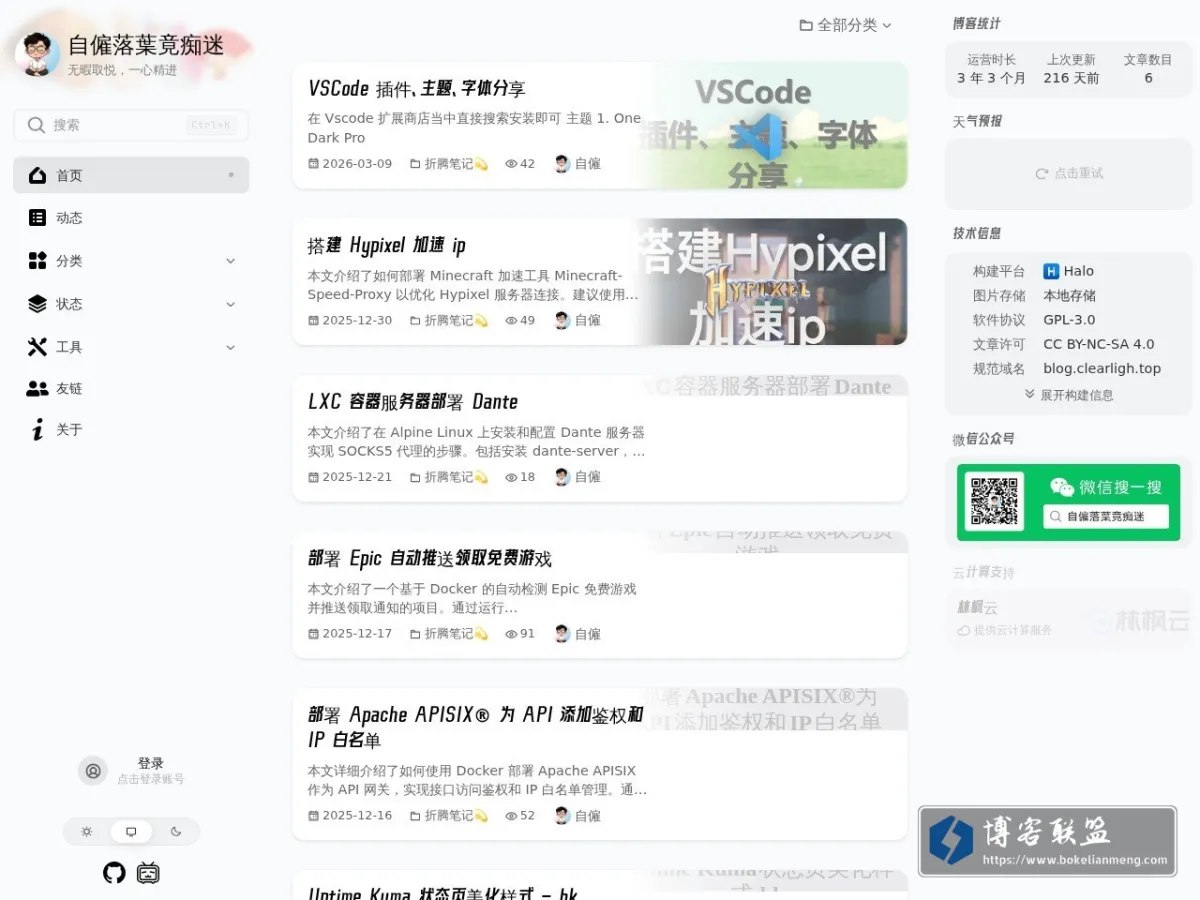Screen dimensions: 1200x900
Task: Click the info icon beside 关于
Action: click(37, 430)
